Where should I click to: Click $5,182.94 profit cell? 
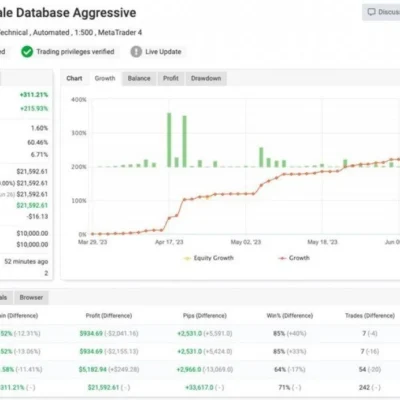point(93,369)
